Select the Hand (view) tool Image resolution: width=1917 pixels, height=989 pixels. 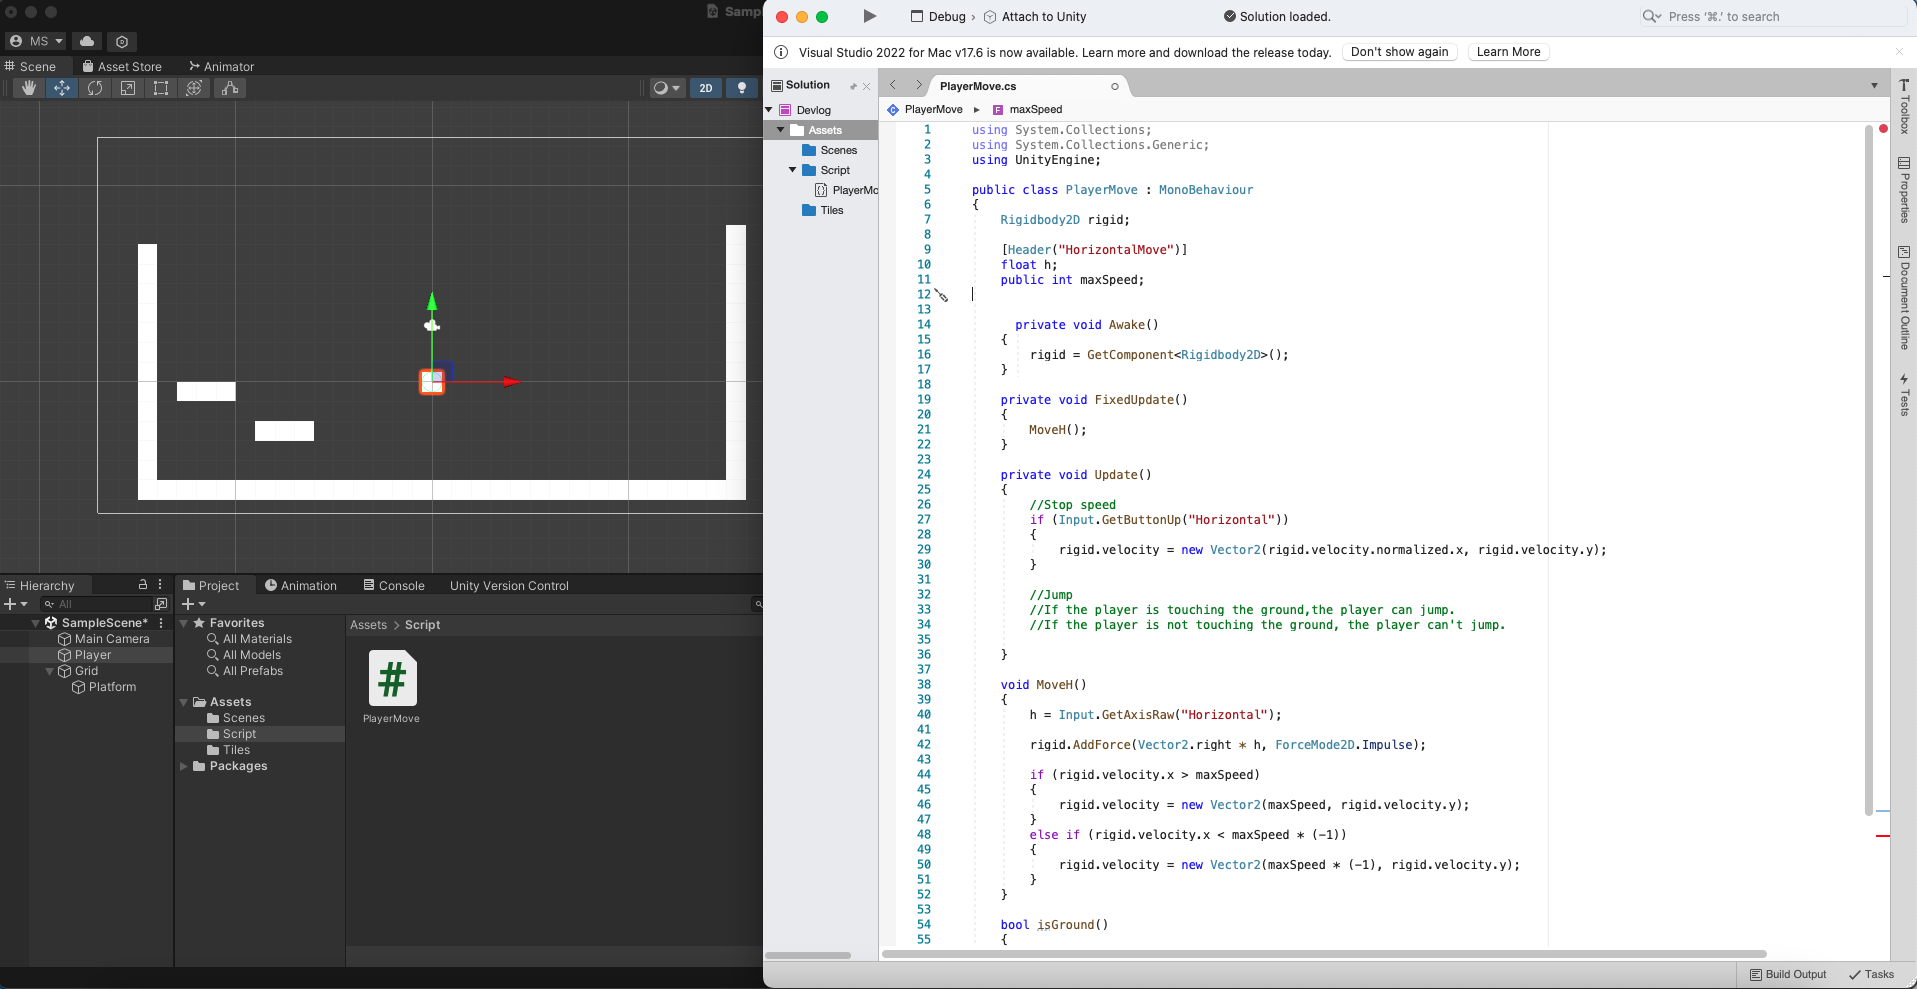[x=29, y=88]
